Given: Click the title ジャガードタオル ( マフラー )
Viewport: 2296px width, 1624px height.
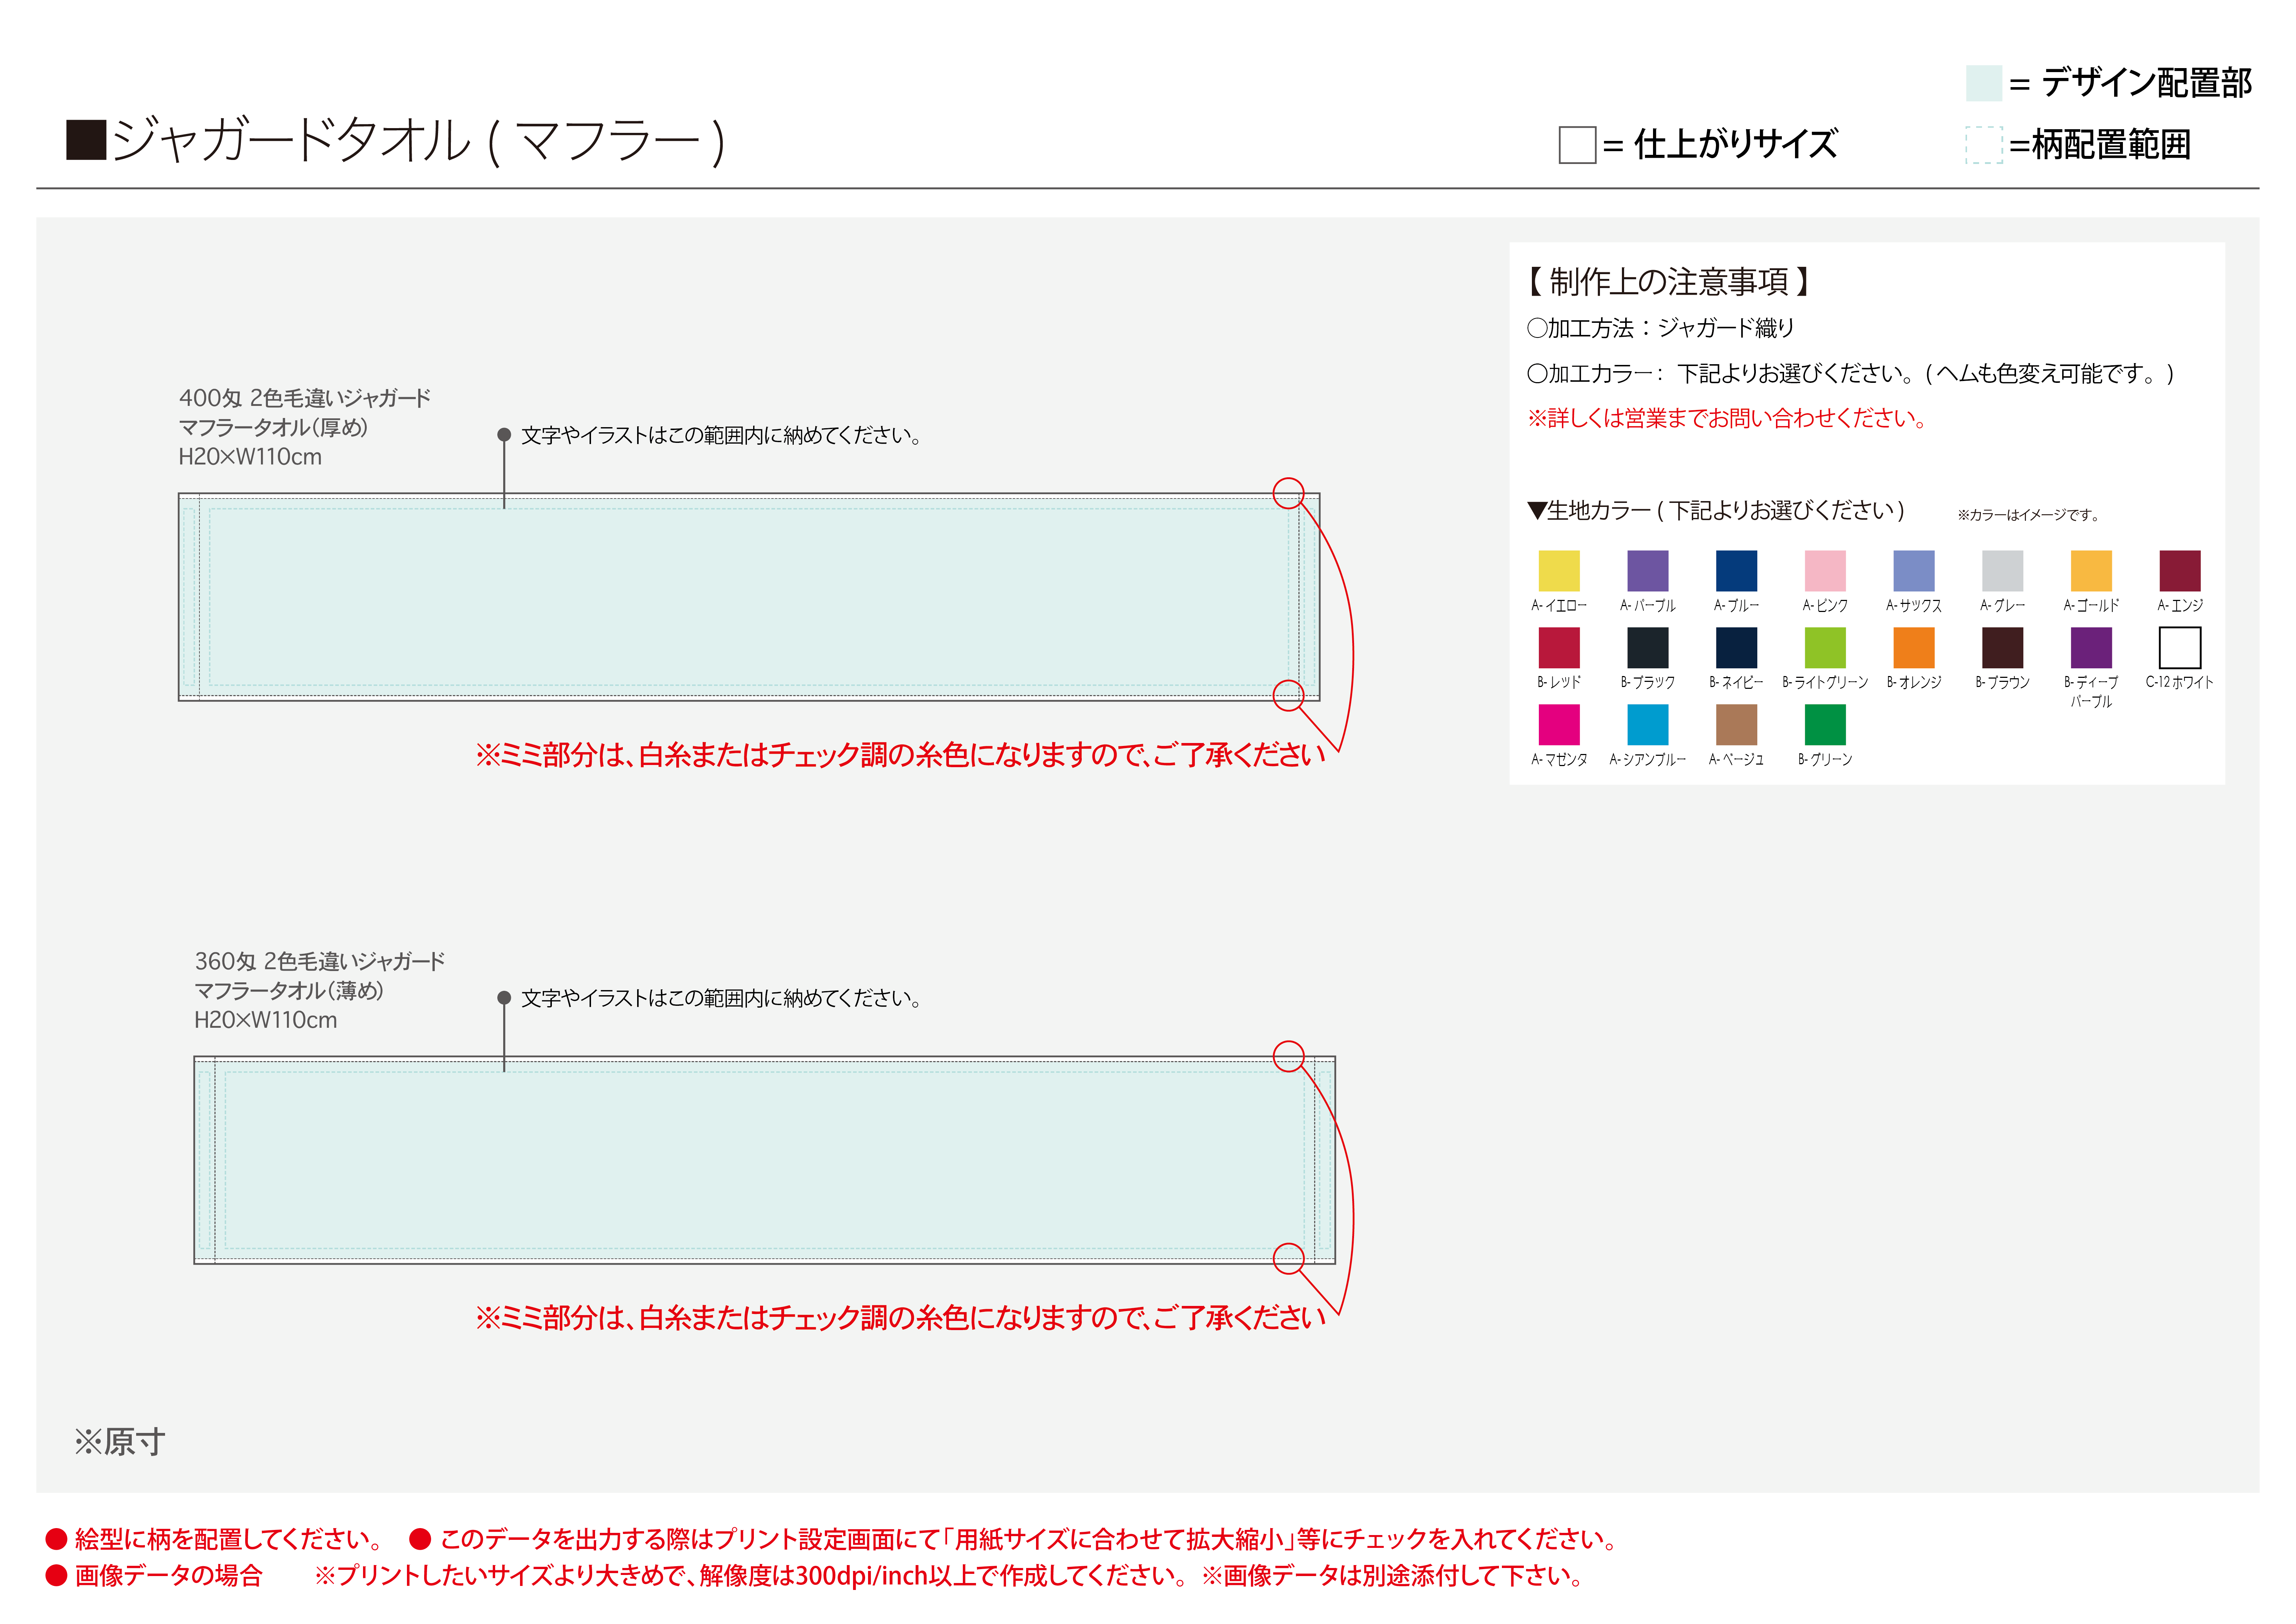Looking at the screenshot, I should tap(418, 141).
